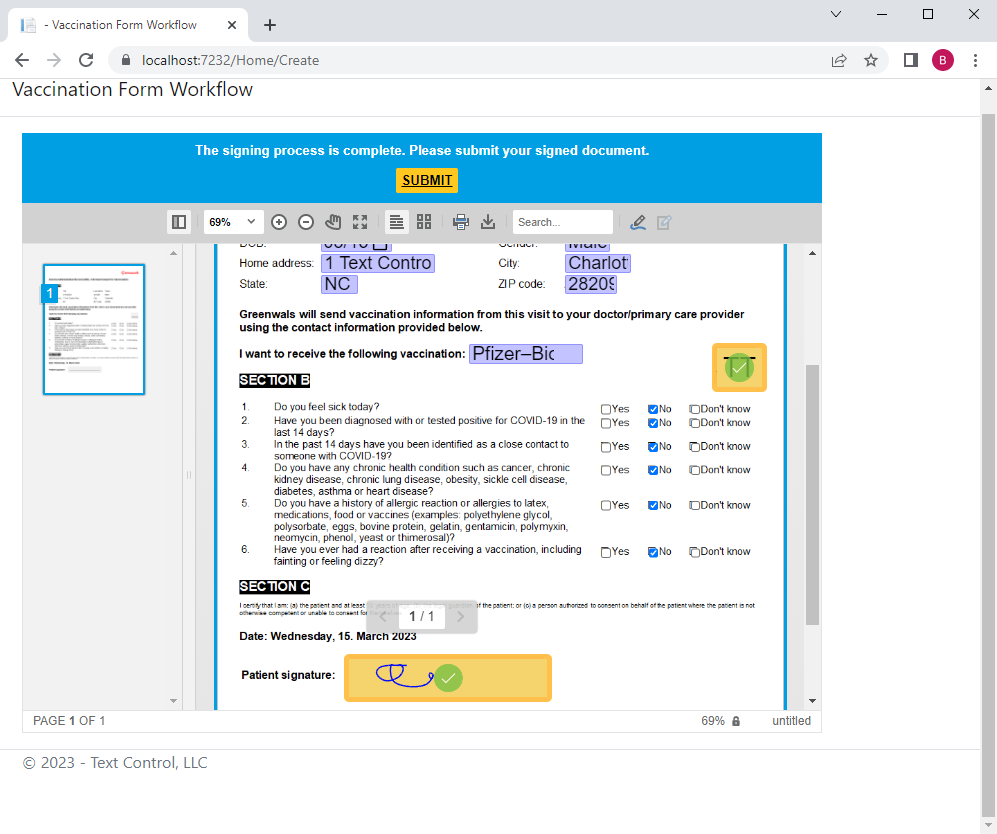Click the lock icon in status bar
The width and height of the screenshot is (997, 834).
(x=736, y=721)
